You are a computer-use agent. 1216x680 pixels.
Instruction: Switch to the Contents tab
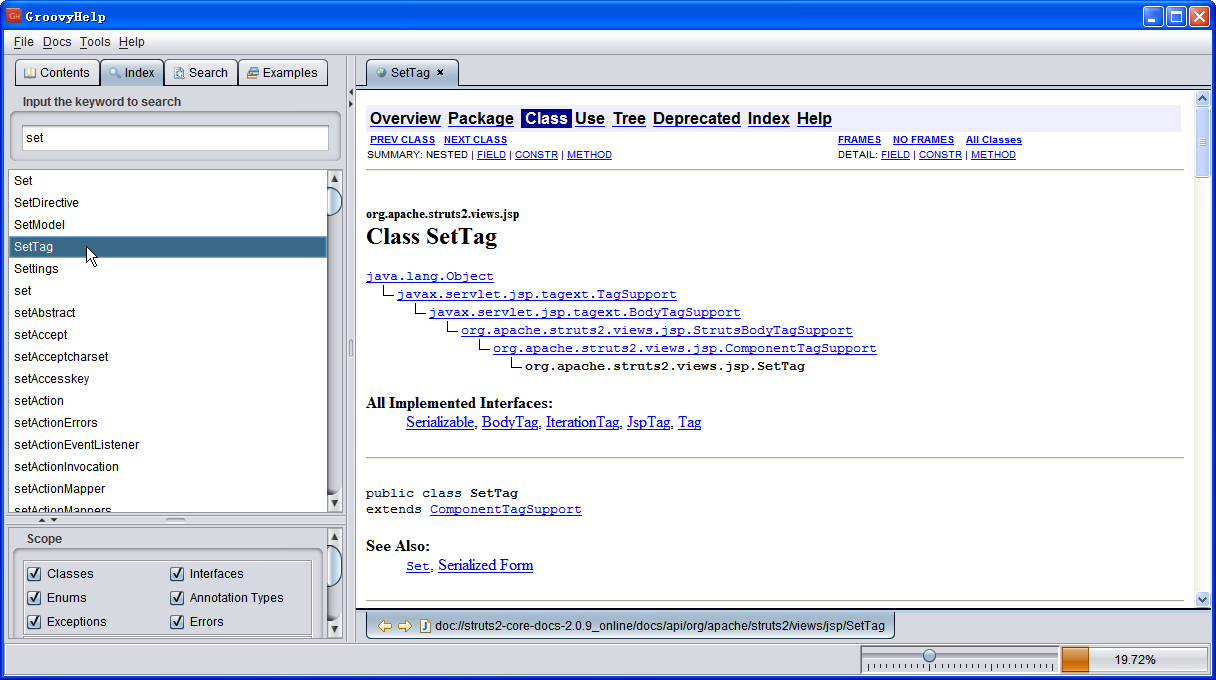(x=57, y=73)
